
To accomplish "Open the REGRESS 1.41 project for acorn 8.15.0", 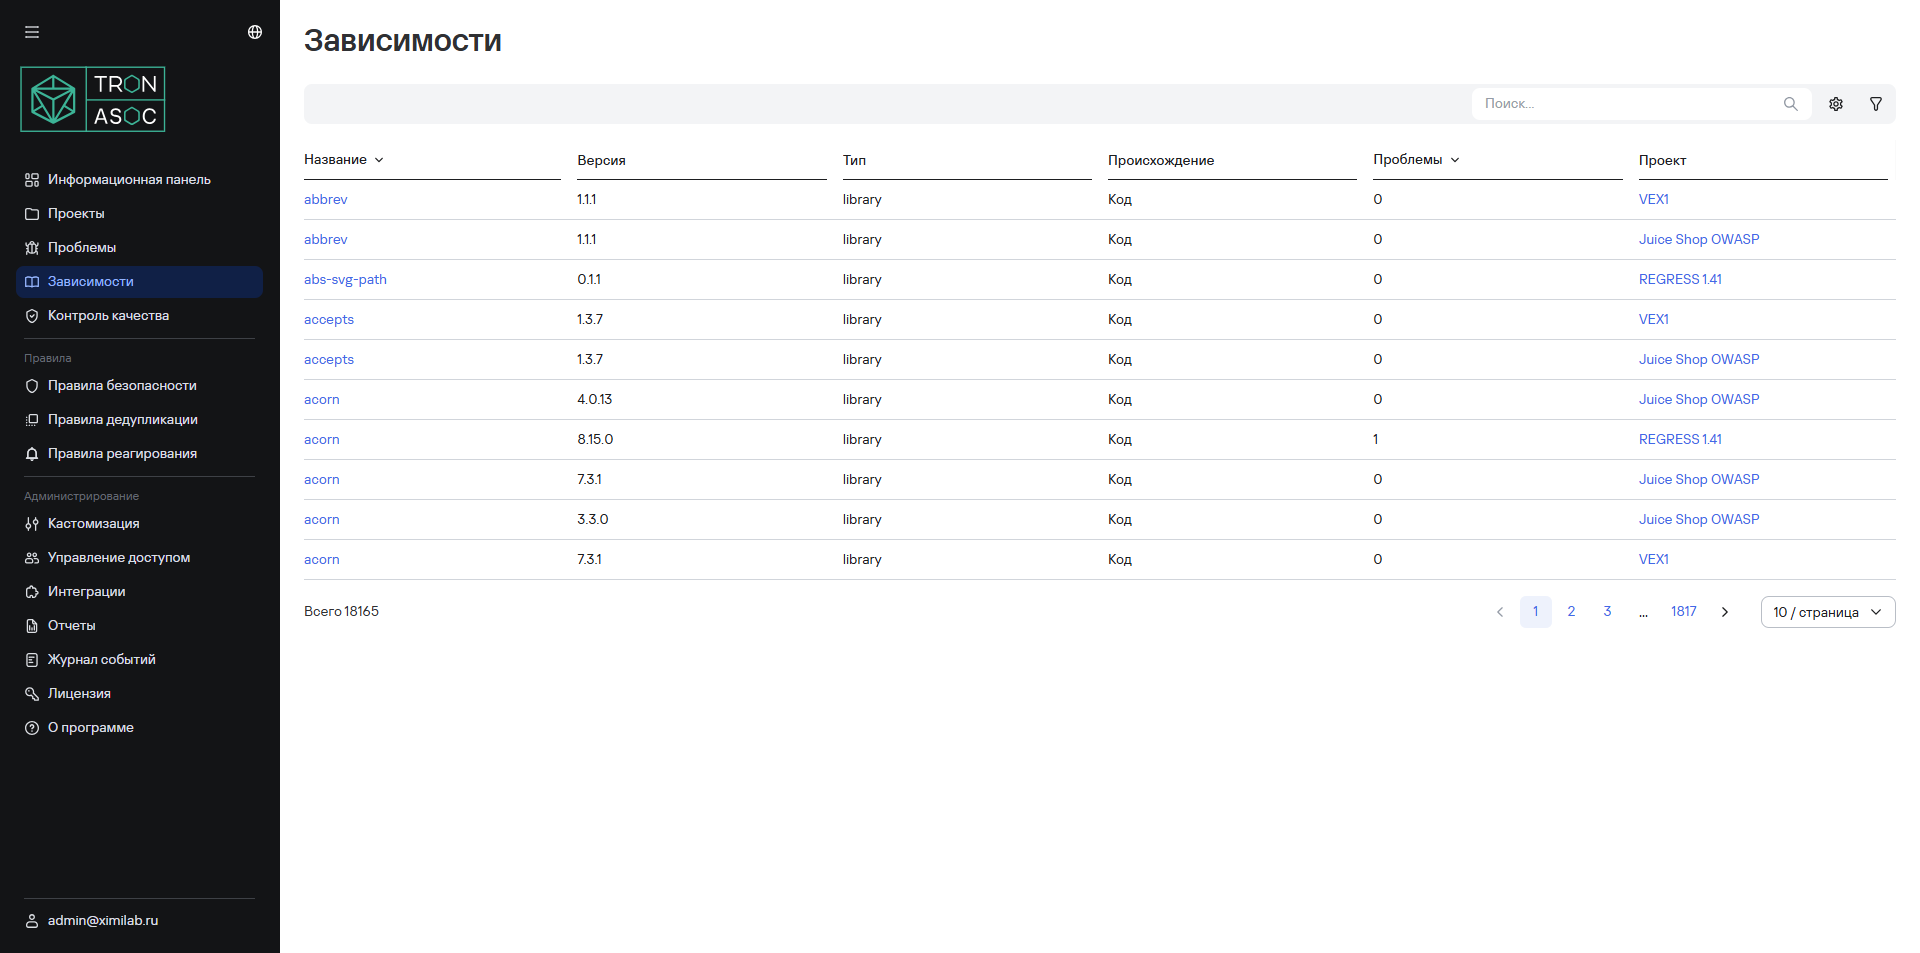I will pyautogui.click(x=1680, y=440).
